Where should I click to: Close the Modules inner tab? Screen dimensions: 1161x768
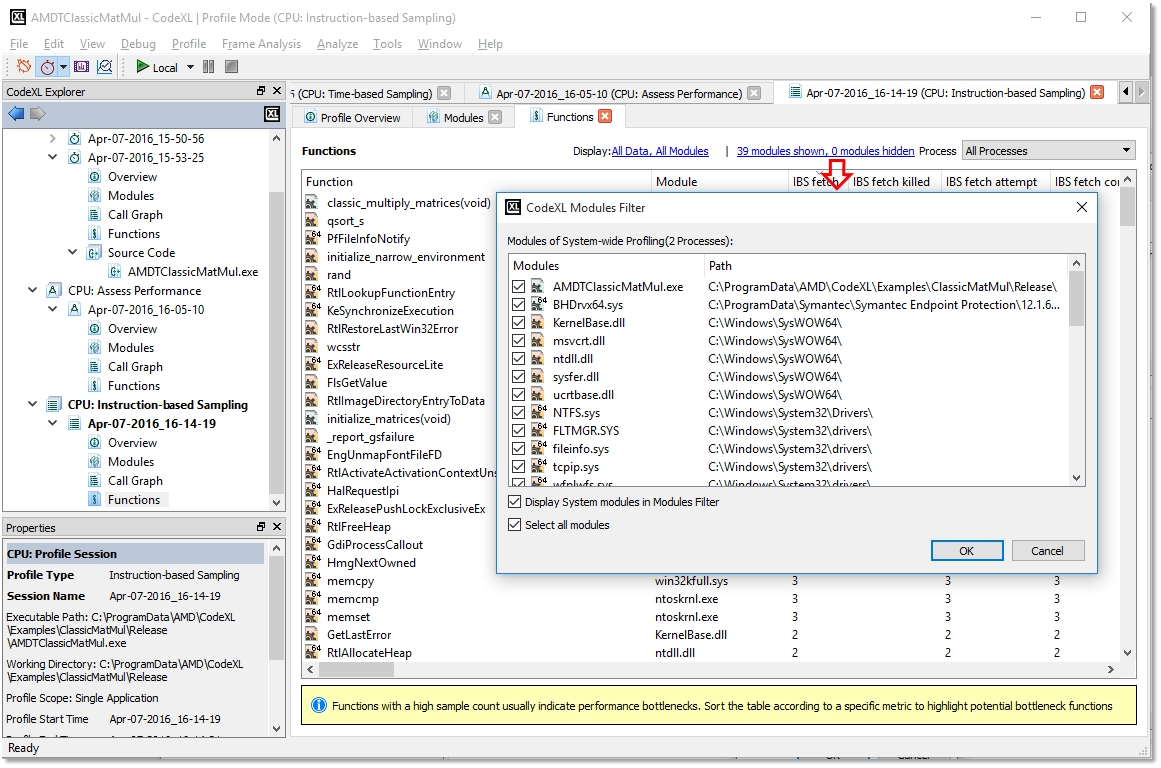pos(495,117)
